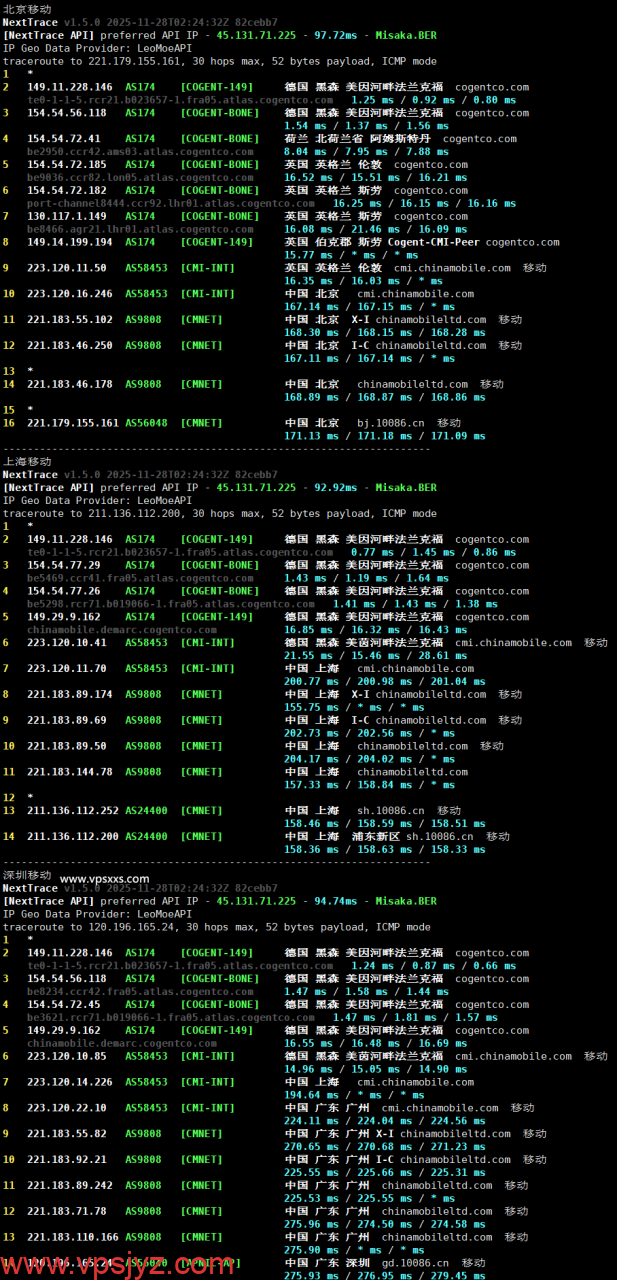617x1280 pixels.
Task: Click hop IP 221.183.92.21
Action: pyautogui.click(x=67, y=1160)
